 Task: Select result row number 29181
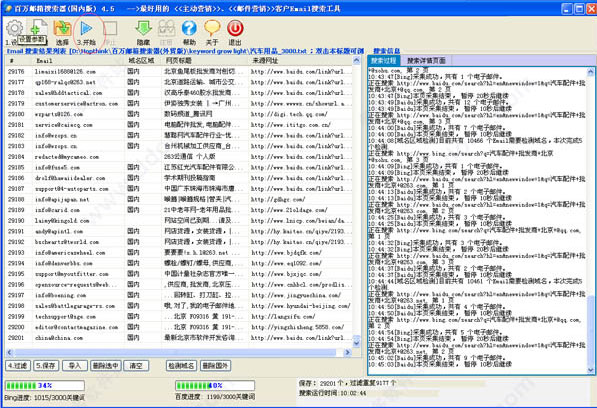pyautogui.click(x=179, y=125)
